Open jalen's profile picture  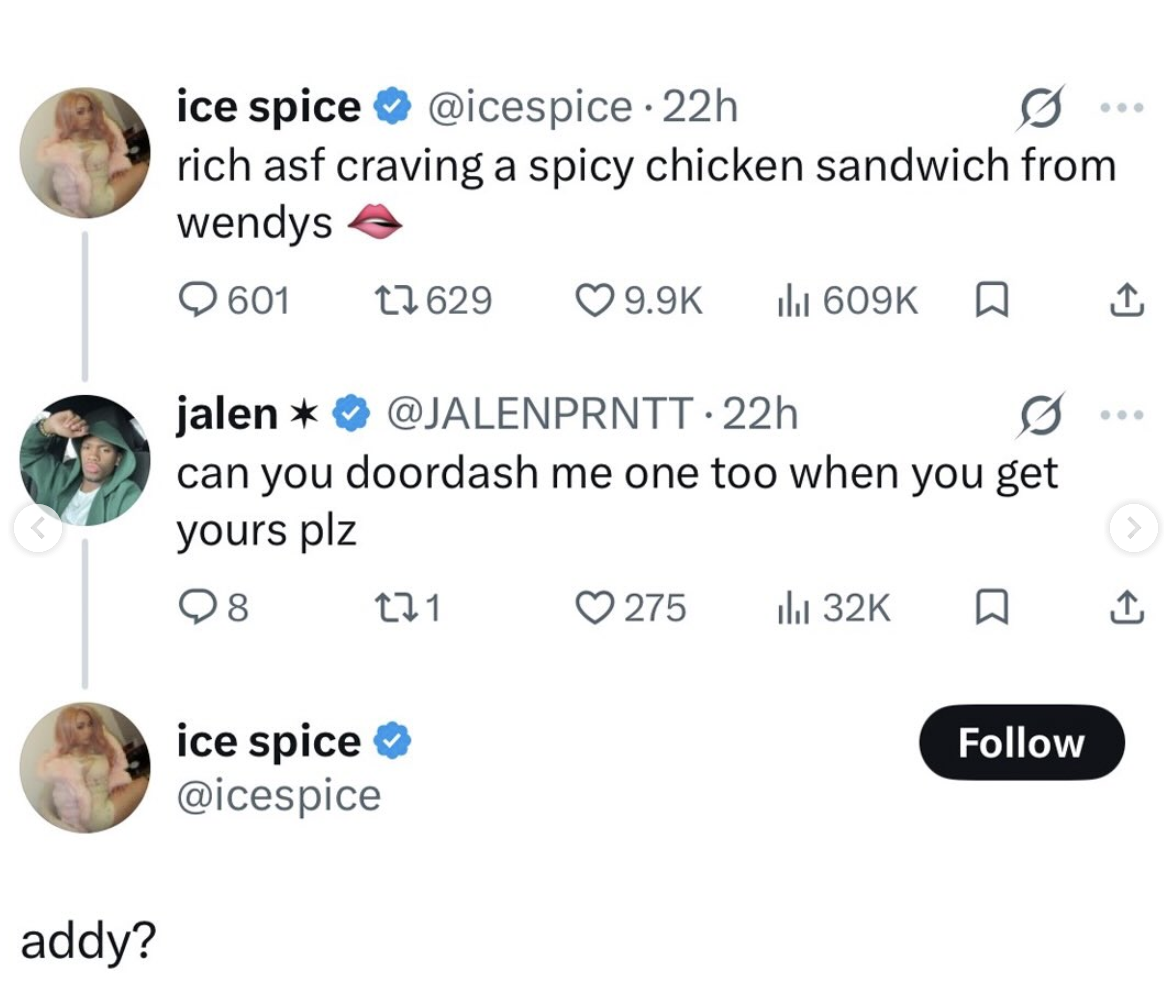(x=85, y=460)
